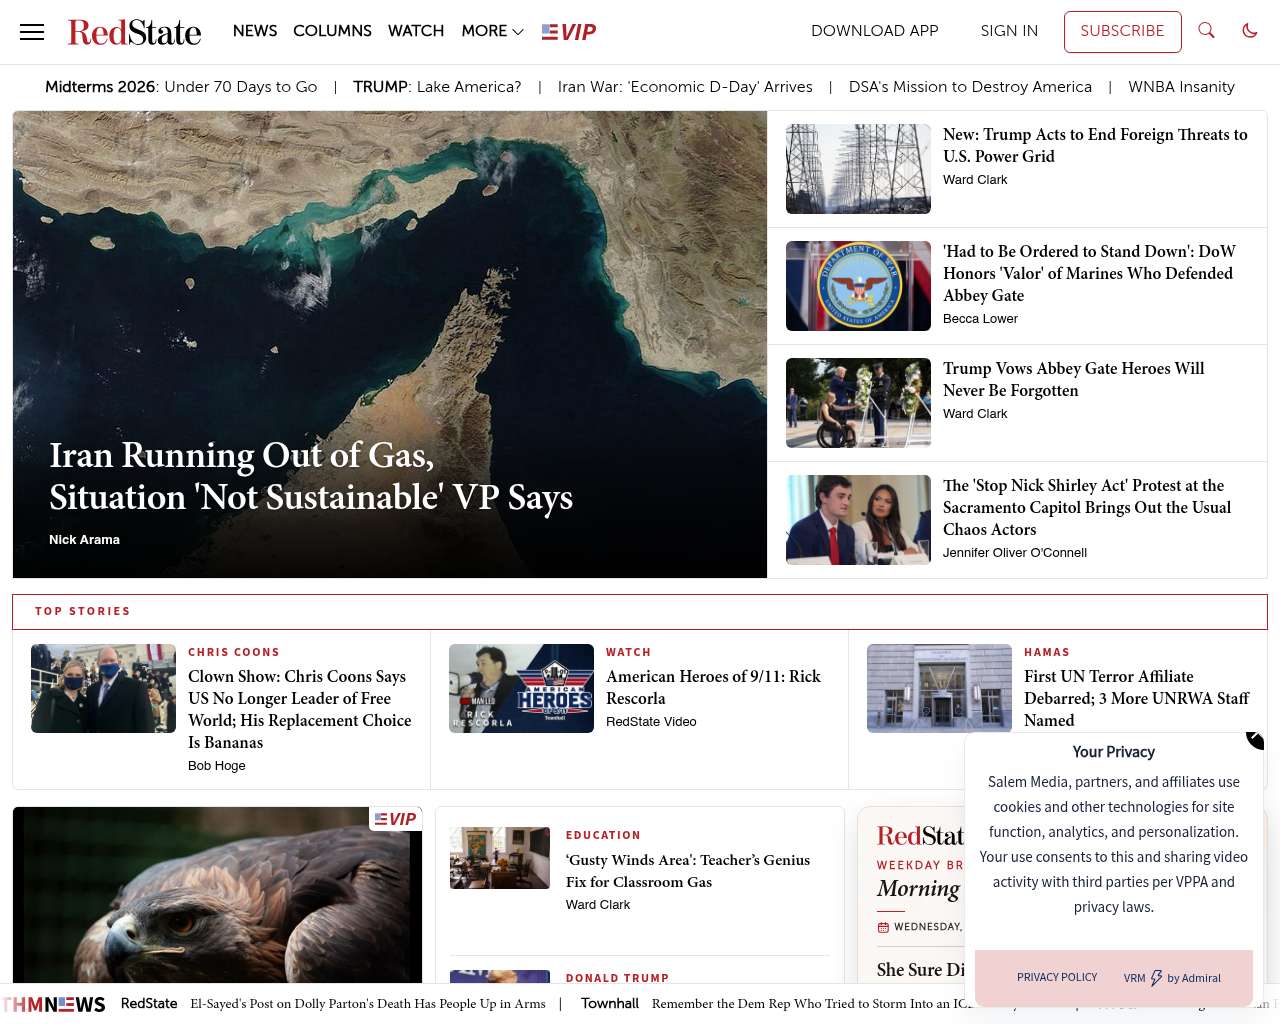Open PRIVACY POLICY link in popup
Viewport: 1280px width, 1024px height.
(x=1057, y=978)
